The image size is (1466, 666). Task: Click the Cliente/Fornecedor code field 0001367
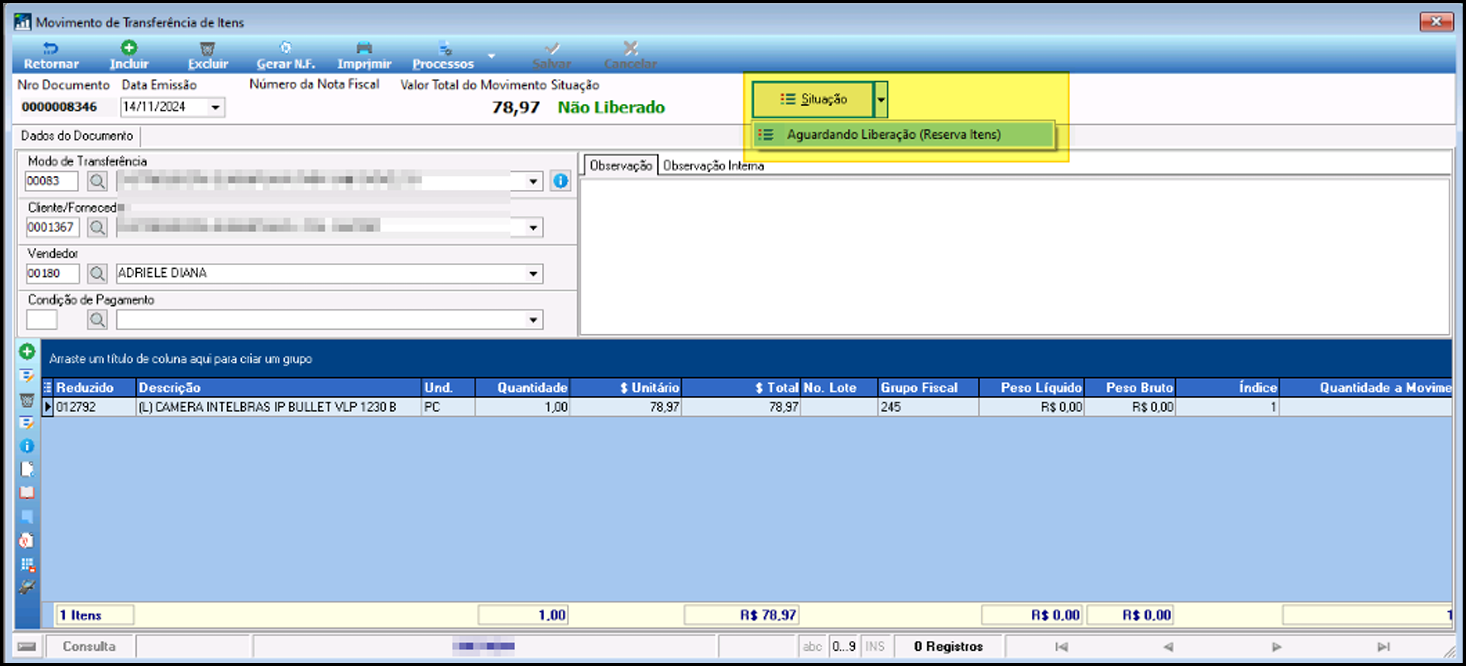52,227
